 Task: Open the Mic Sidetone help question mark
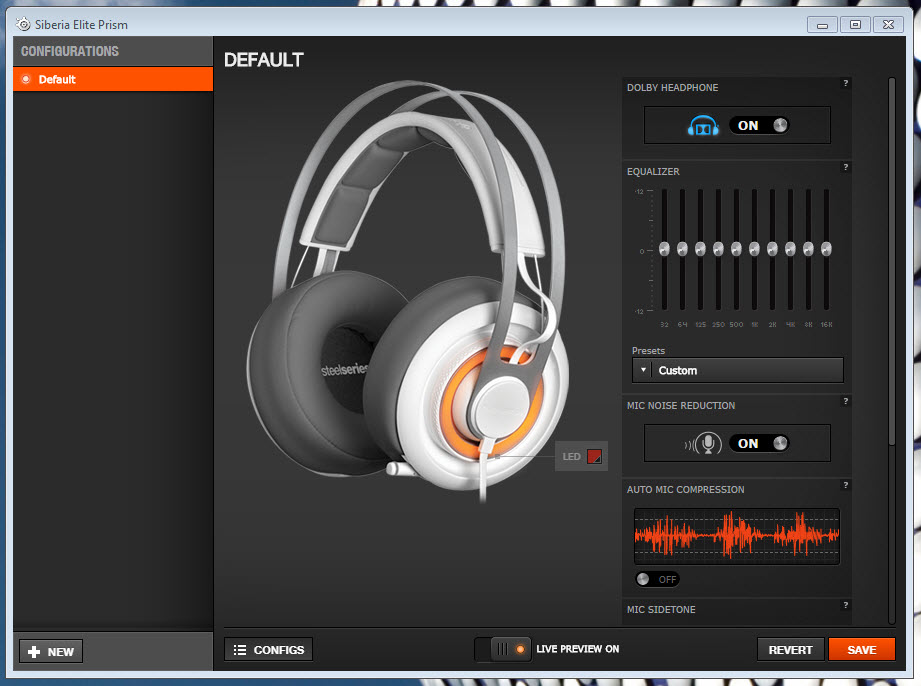pos(845,605)
